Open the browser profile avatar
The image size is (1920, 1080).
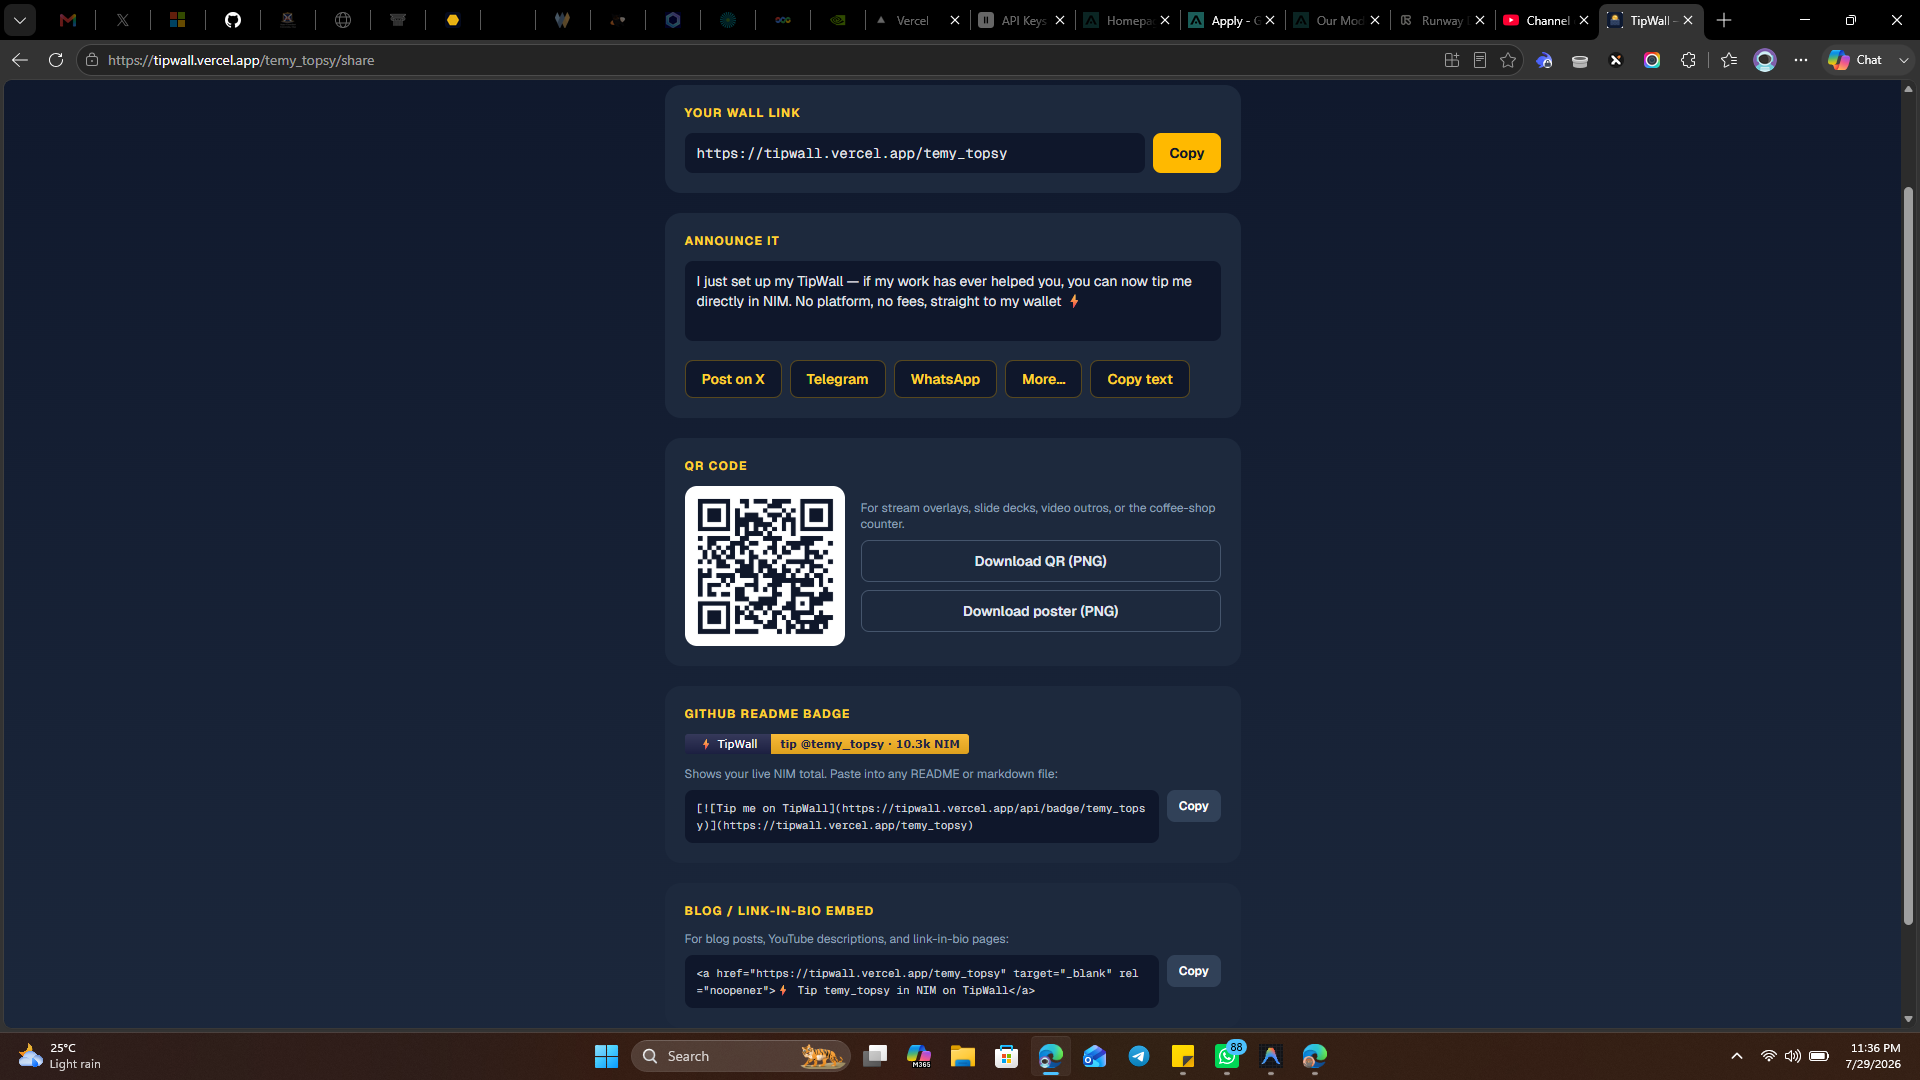click(1765, 60)
